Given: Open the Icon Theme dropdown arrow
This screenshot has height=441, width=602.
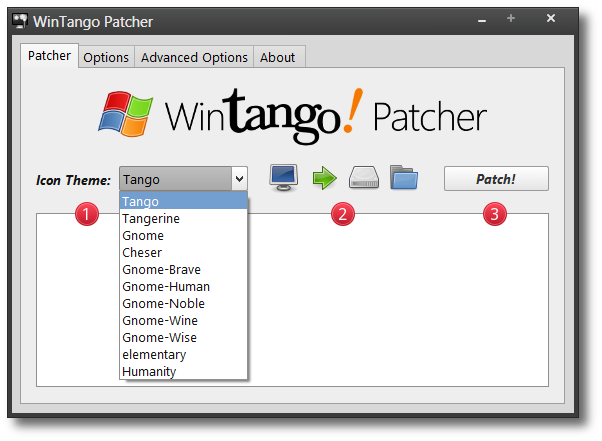Looking at the screenshot, I should click(239, 178).
